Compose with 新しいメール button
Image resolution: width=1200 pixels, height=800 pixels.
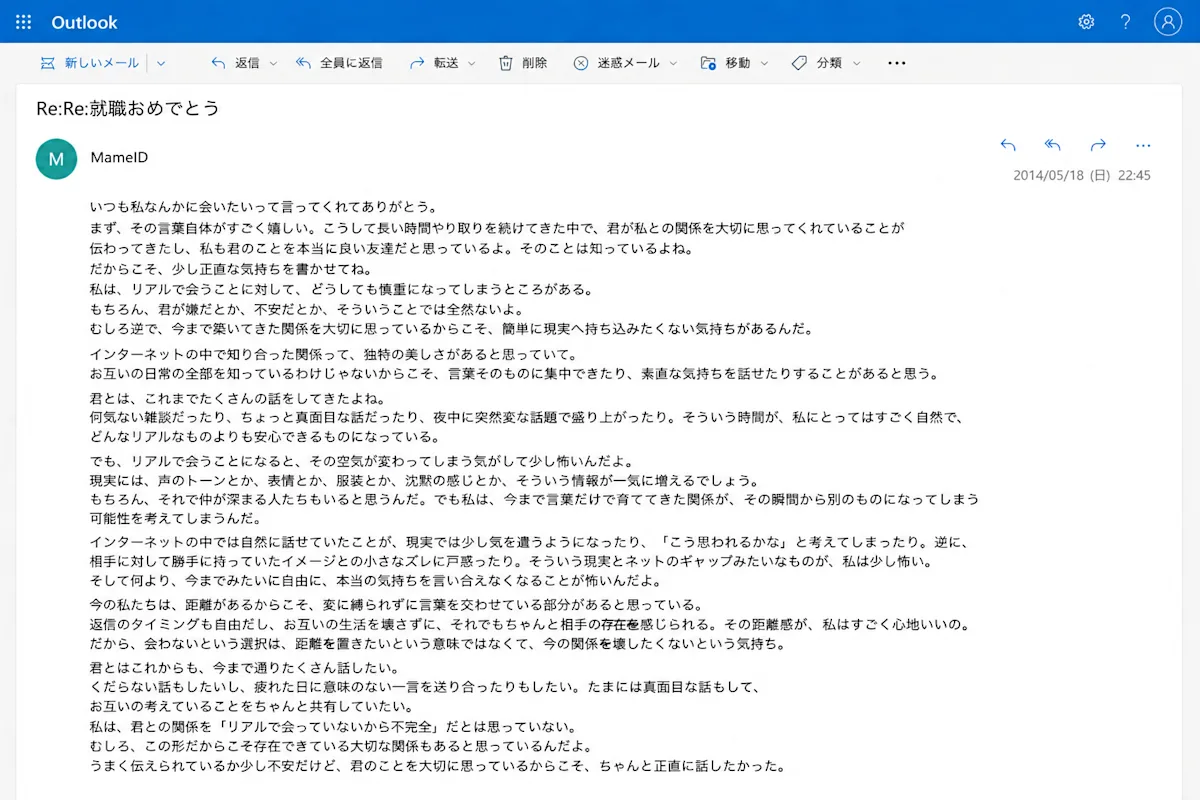pos(89,63)
